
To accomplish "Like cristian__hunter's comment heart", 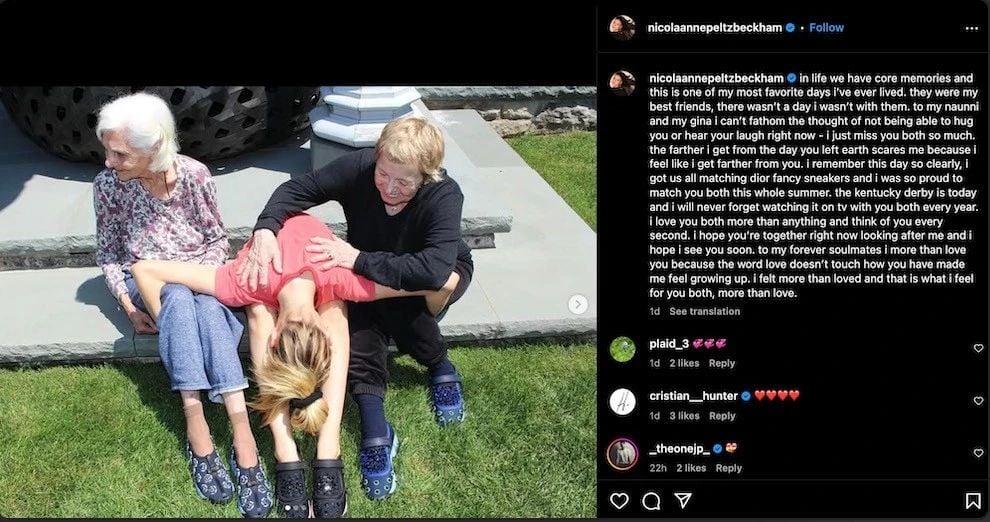I will click(x=978, y=401).
